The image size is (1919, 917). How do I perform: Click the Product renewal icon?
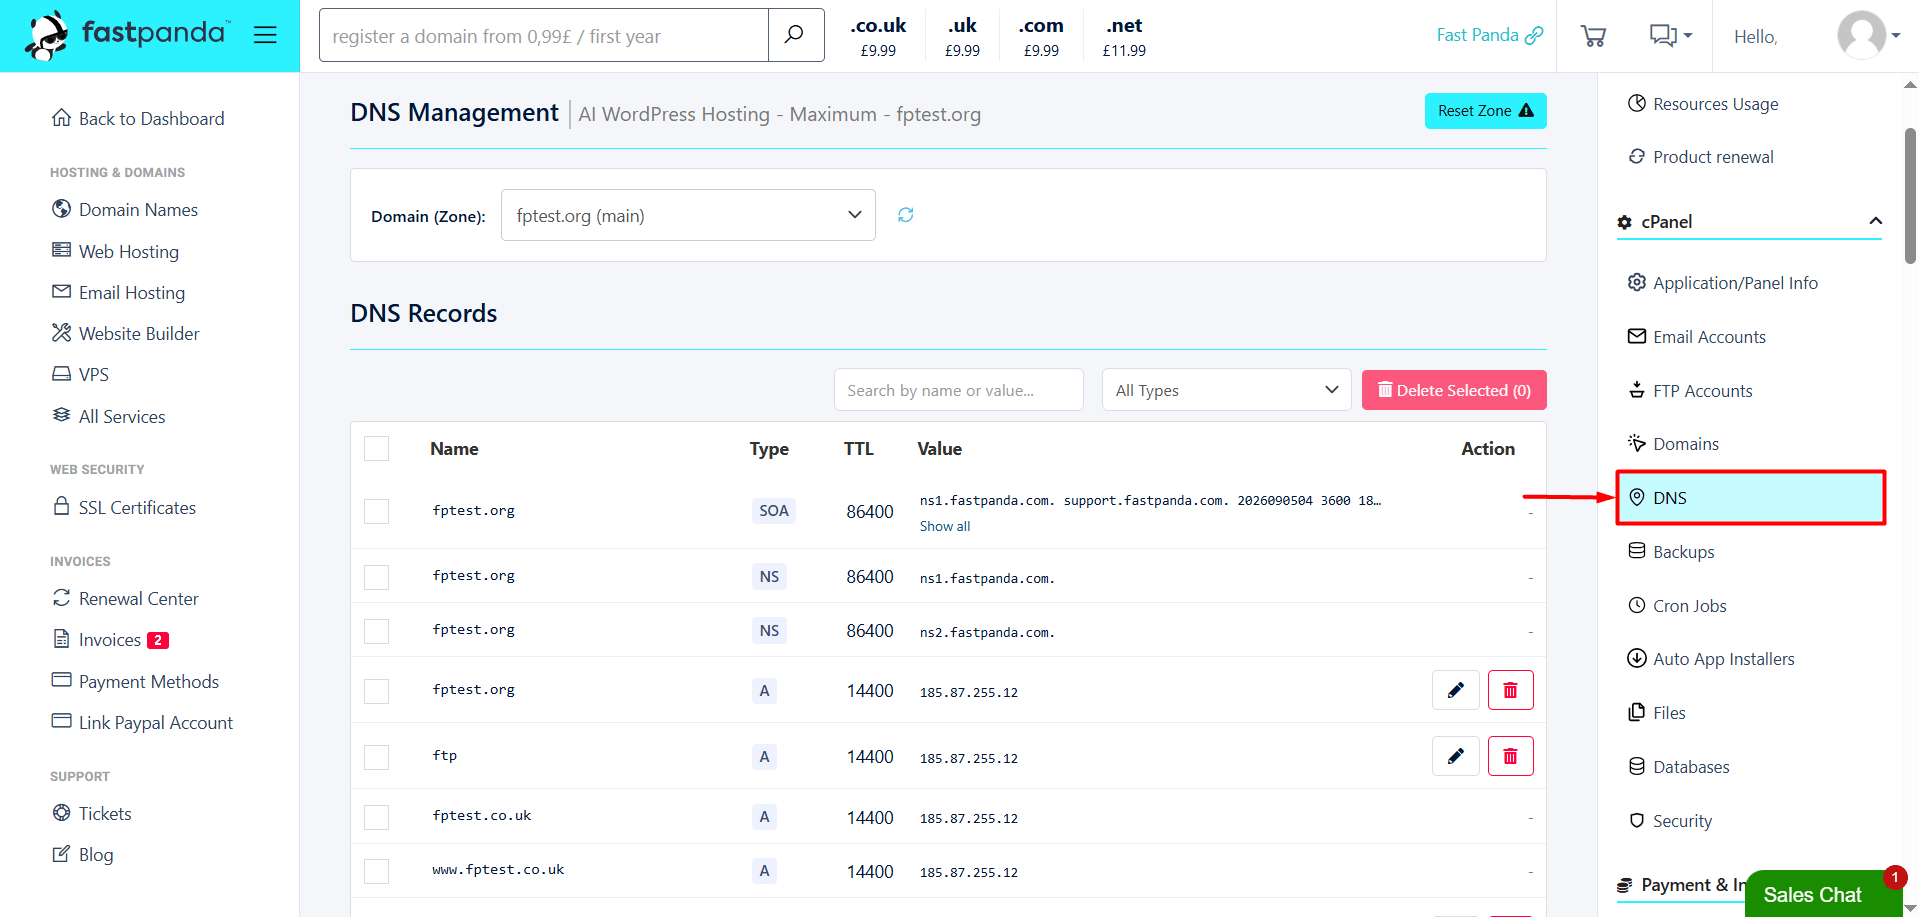(1637, 156)
